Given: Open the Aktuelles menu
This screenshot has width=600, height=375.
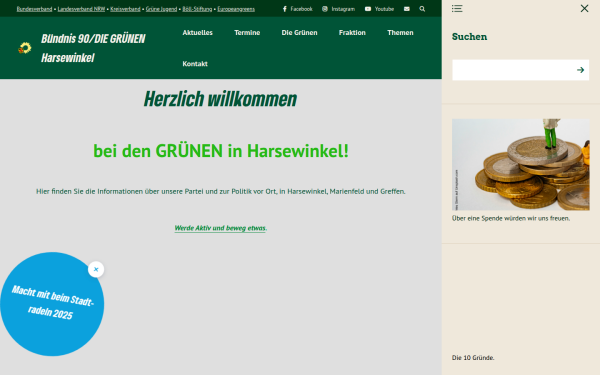Looking at the screenshot, I should tap(197, 33).
